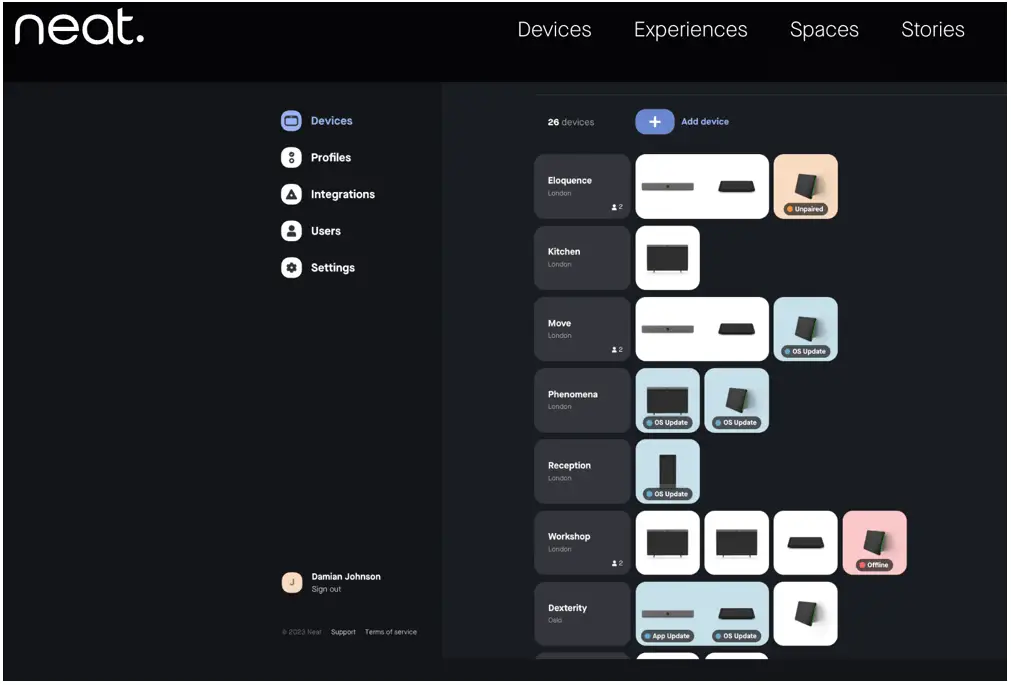Screen dimensions: 1011x685
Task: Click the Offline badge in the Workshop row
Action: 874,564
